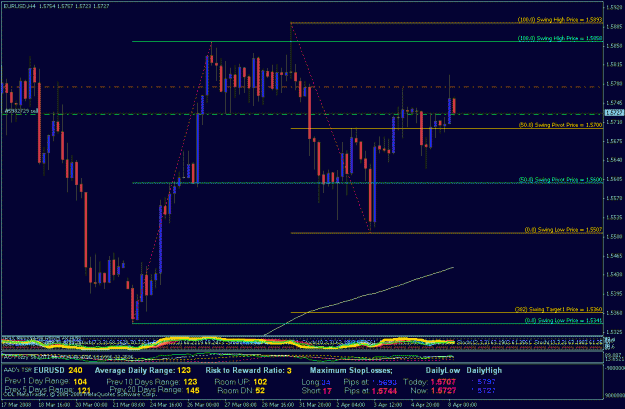Click the '27 Mar 08:00' time axis label

[242, 404]
